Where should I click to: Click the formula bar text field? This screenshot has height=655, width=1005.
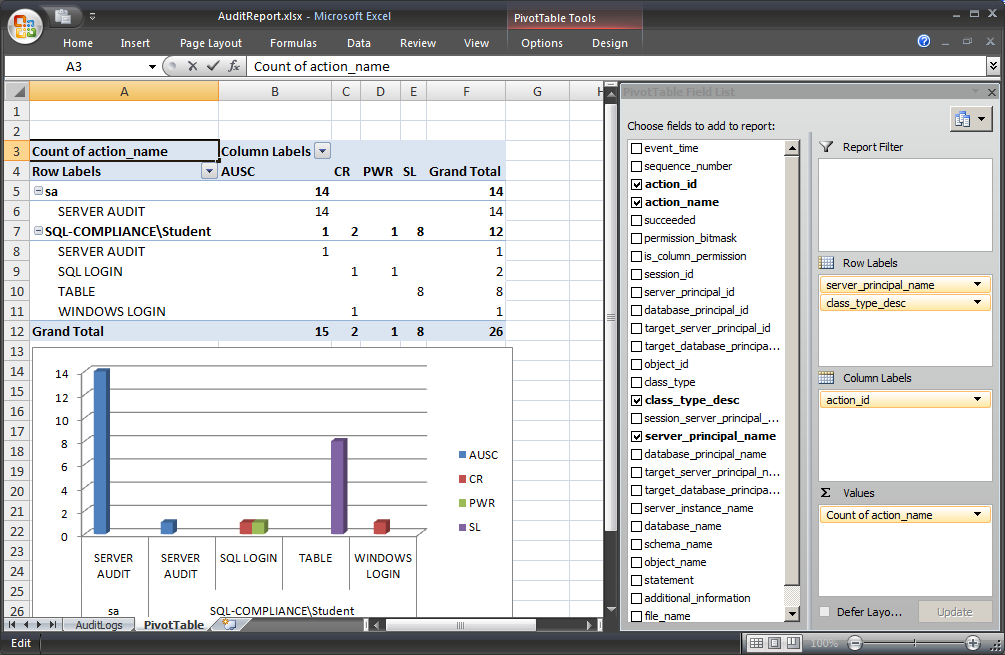pos(617,66)
